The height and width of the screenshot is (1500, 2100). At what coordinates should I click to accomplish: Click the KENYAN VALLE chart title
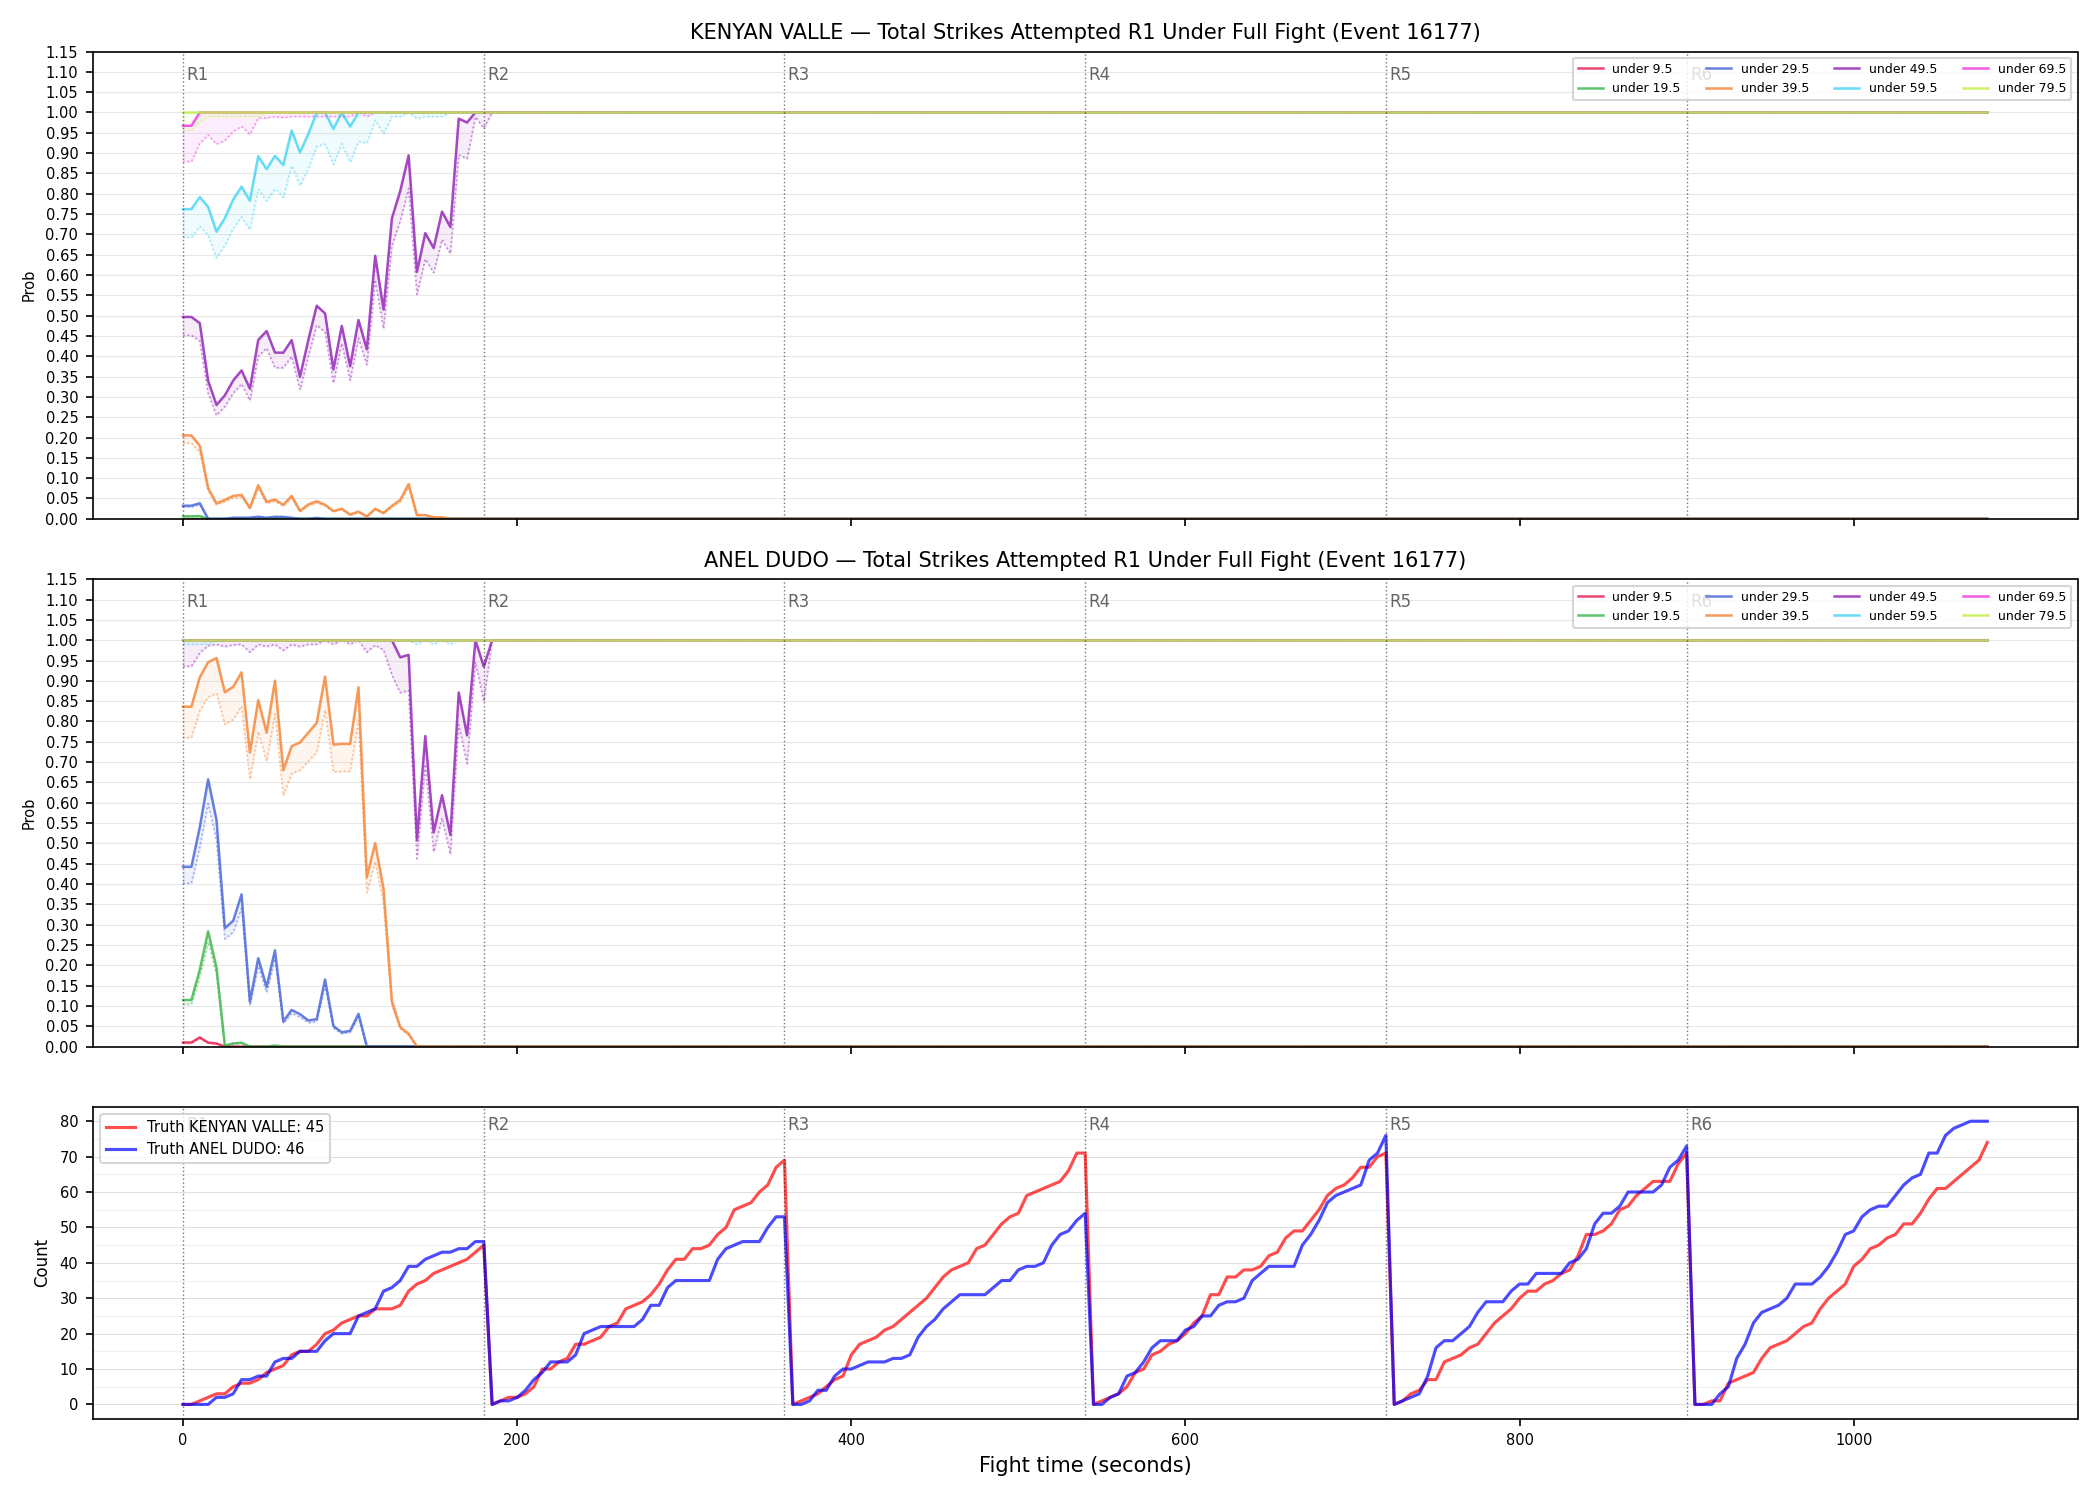(x=1085, y=32)
